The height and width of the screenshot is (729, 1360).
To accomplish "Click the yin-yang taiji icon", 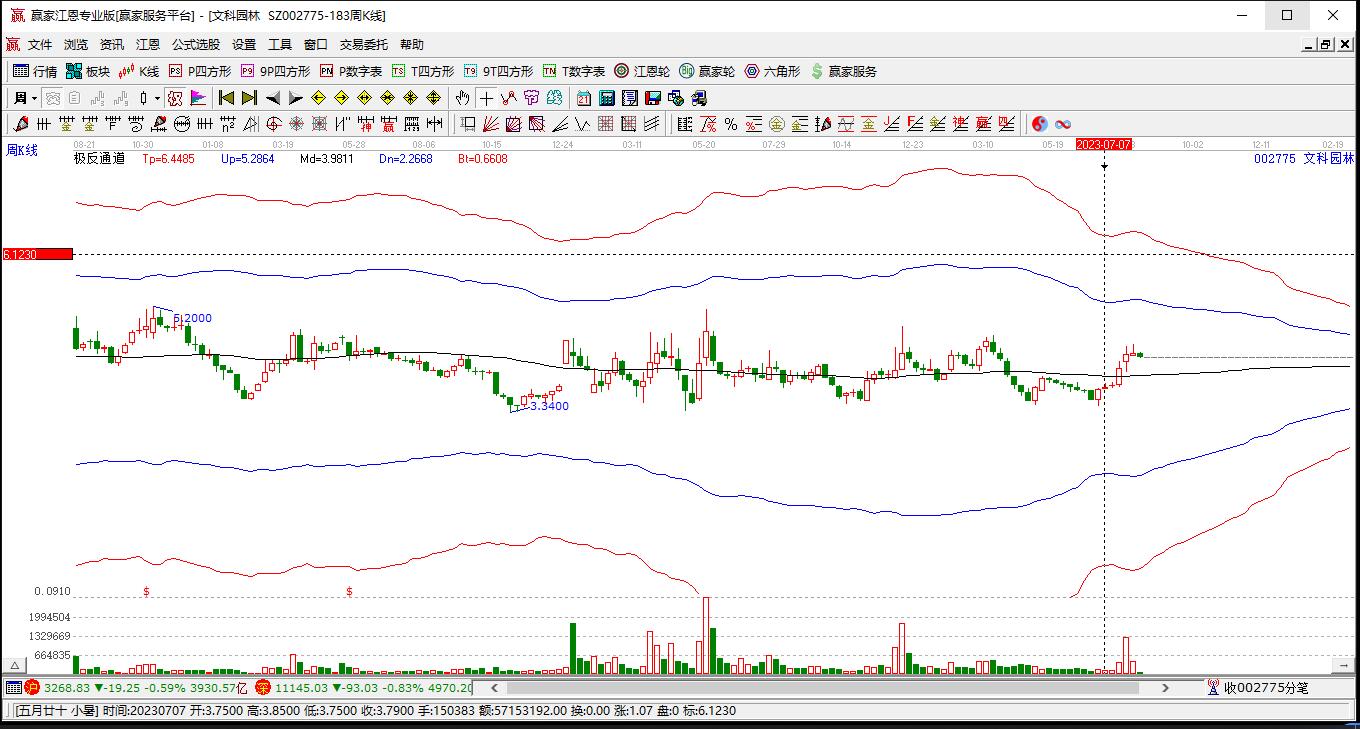I will (x=1040, y=124).
